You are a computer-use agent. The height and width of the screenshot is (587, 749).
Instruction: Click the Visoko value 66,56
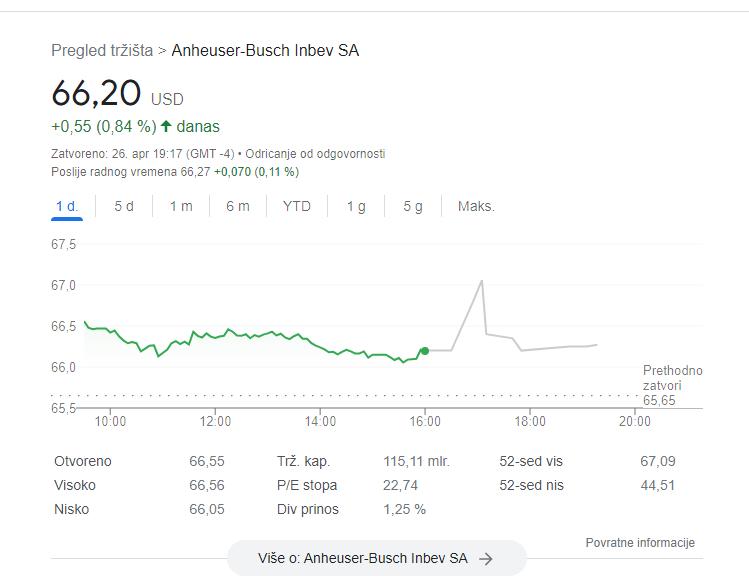pos(206,485)
